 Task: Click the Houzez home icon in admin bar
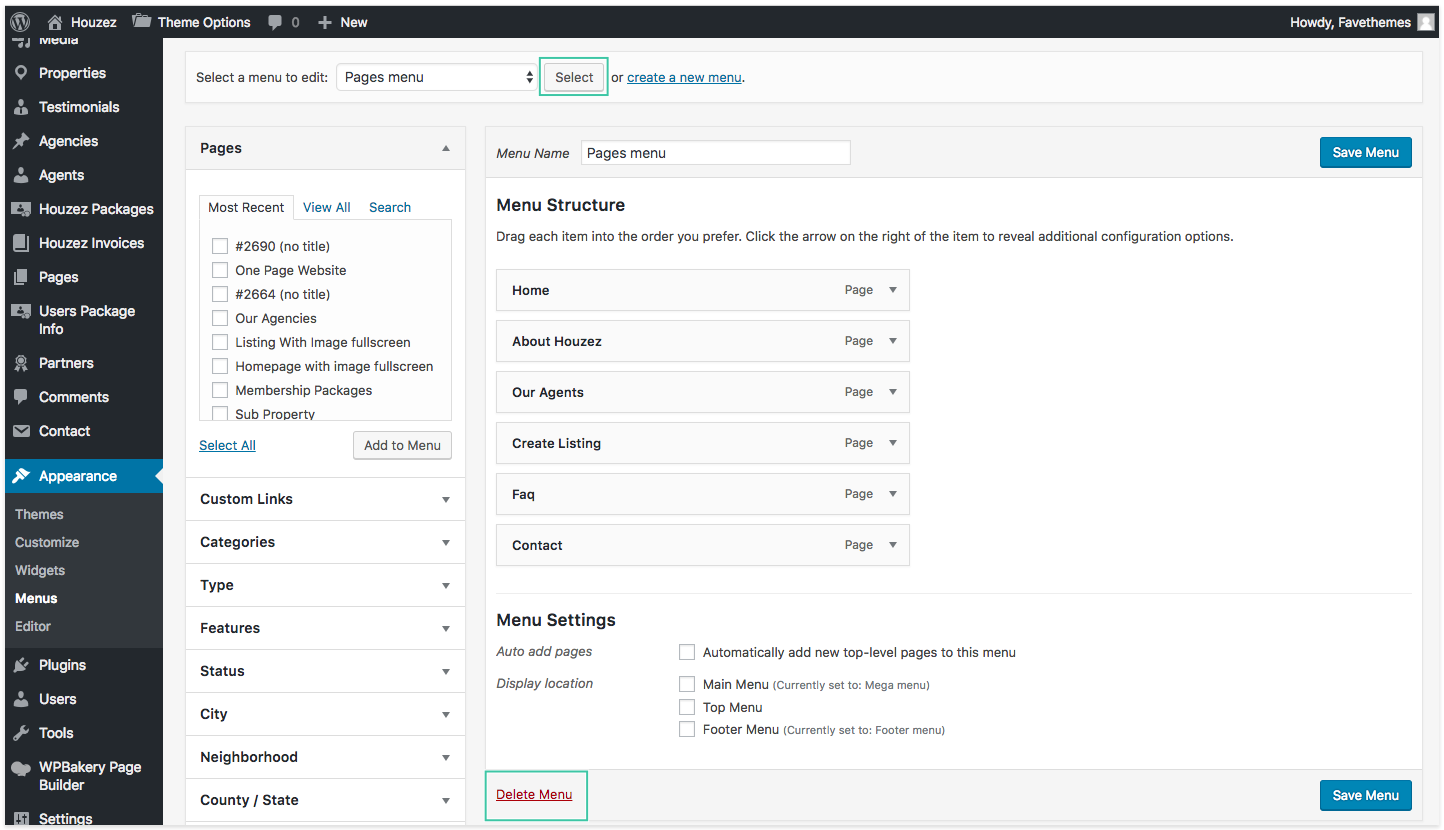point(55,22)
